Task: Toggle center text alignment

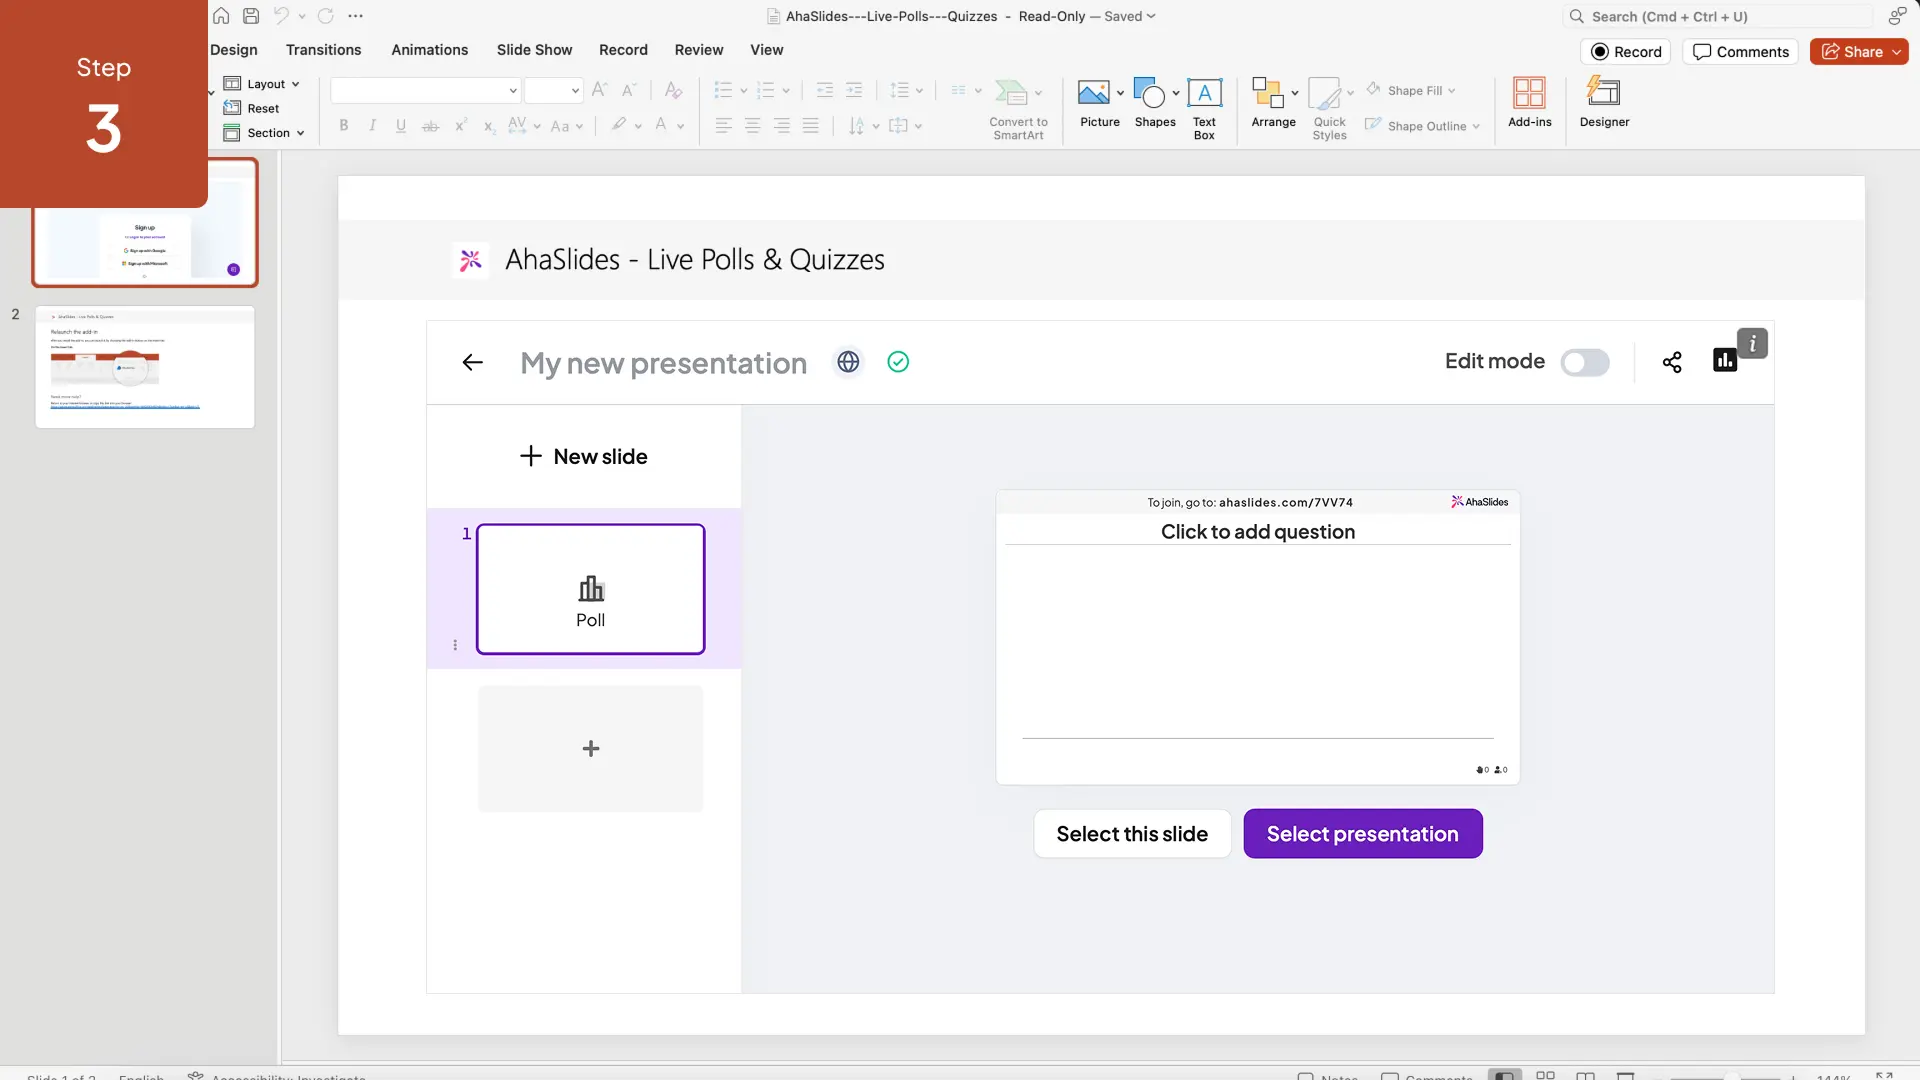Action: pyautogui.click(x=752, y=125)
